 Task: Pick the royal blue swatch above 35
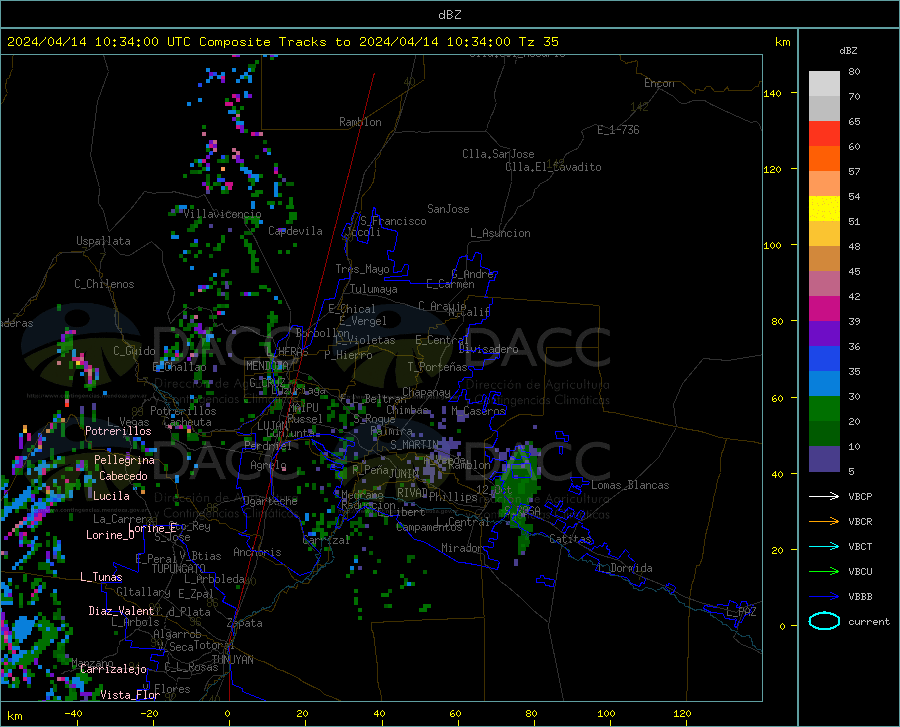click(824, 359)
